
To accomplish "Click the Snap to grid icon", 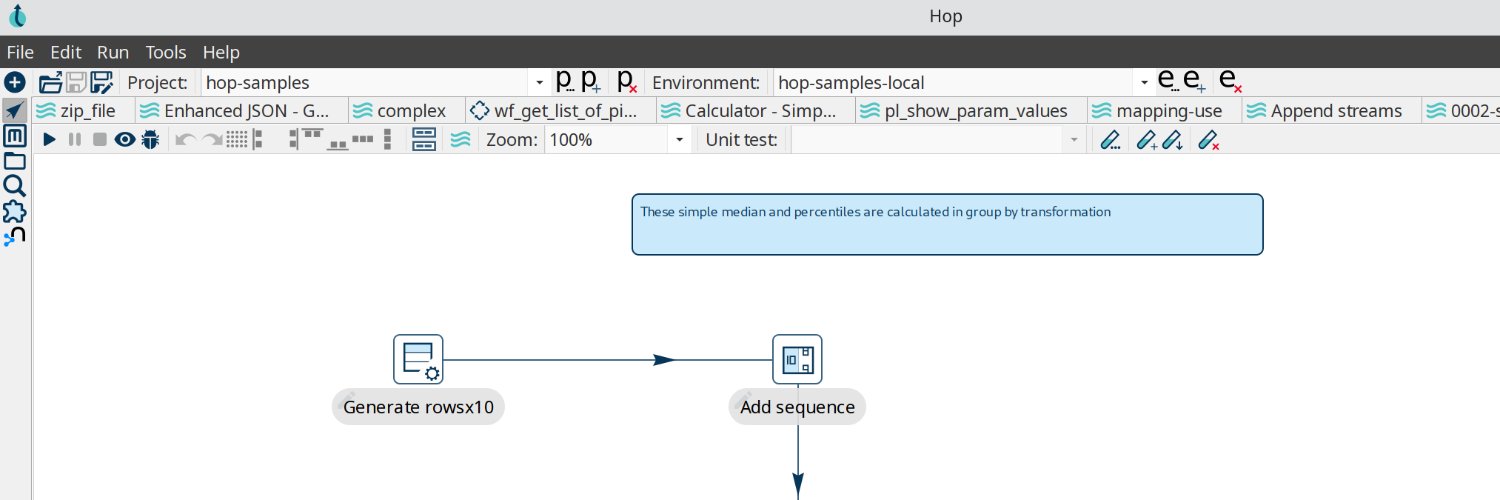I will [x=237, y=140].
